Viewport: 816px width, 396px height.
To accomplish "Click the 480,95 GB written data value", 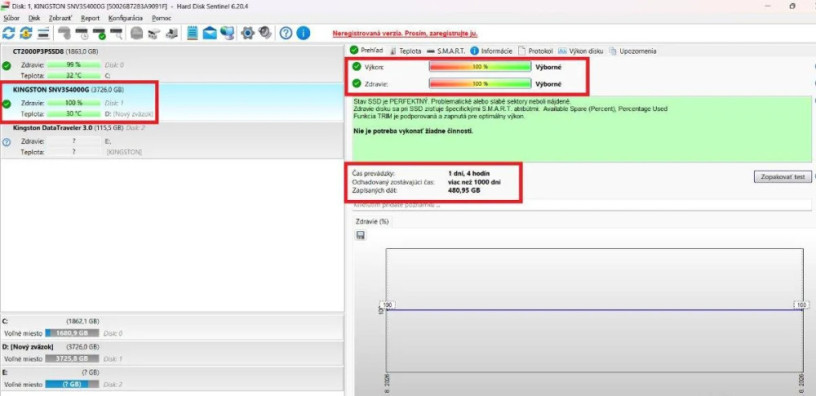I will [x=464, y=191].
